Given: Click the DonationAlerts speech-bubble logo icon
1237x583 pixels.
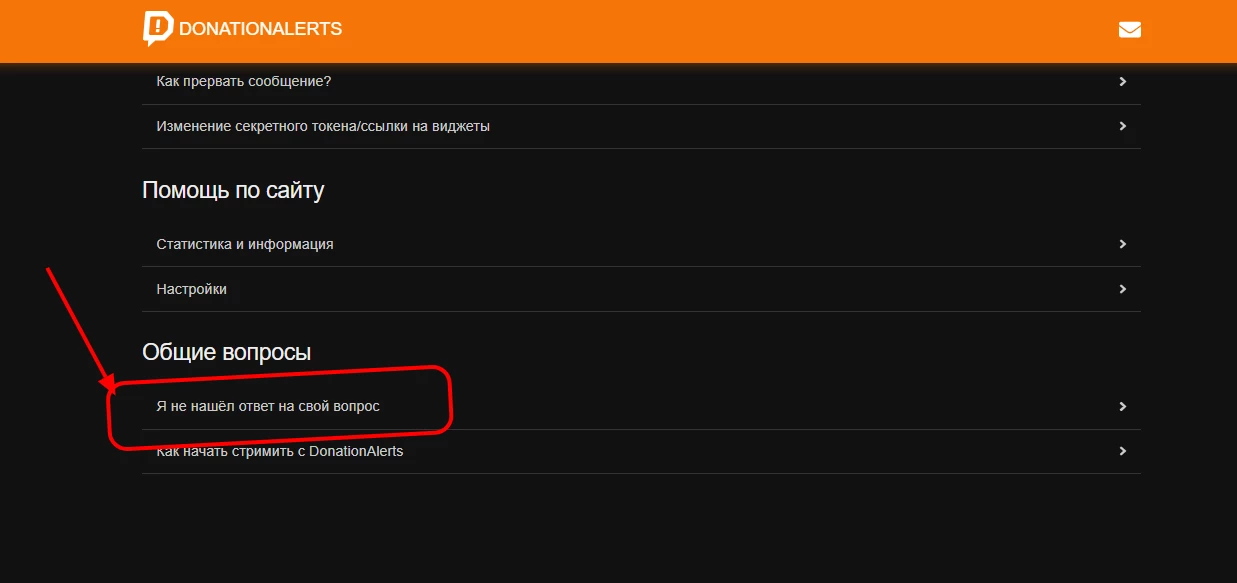Looking at the screenshot, I should click(157, 29).
